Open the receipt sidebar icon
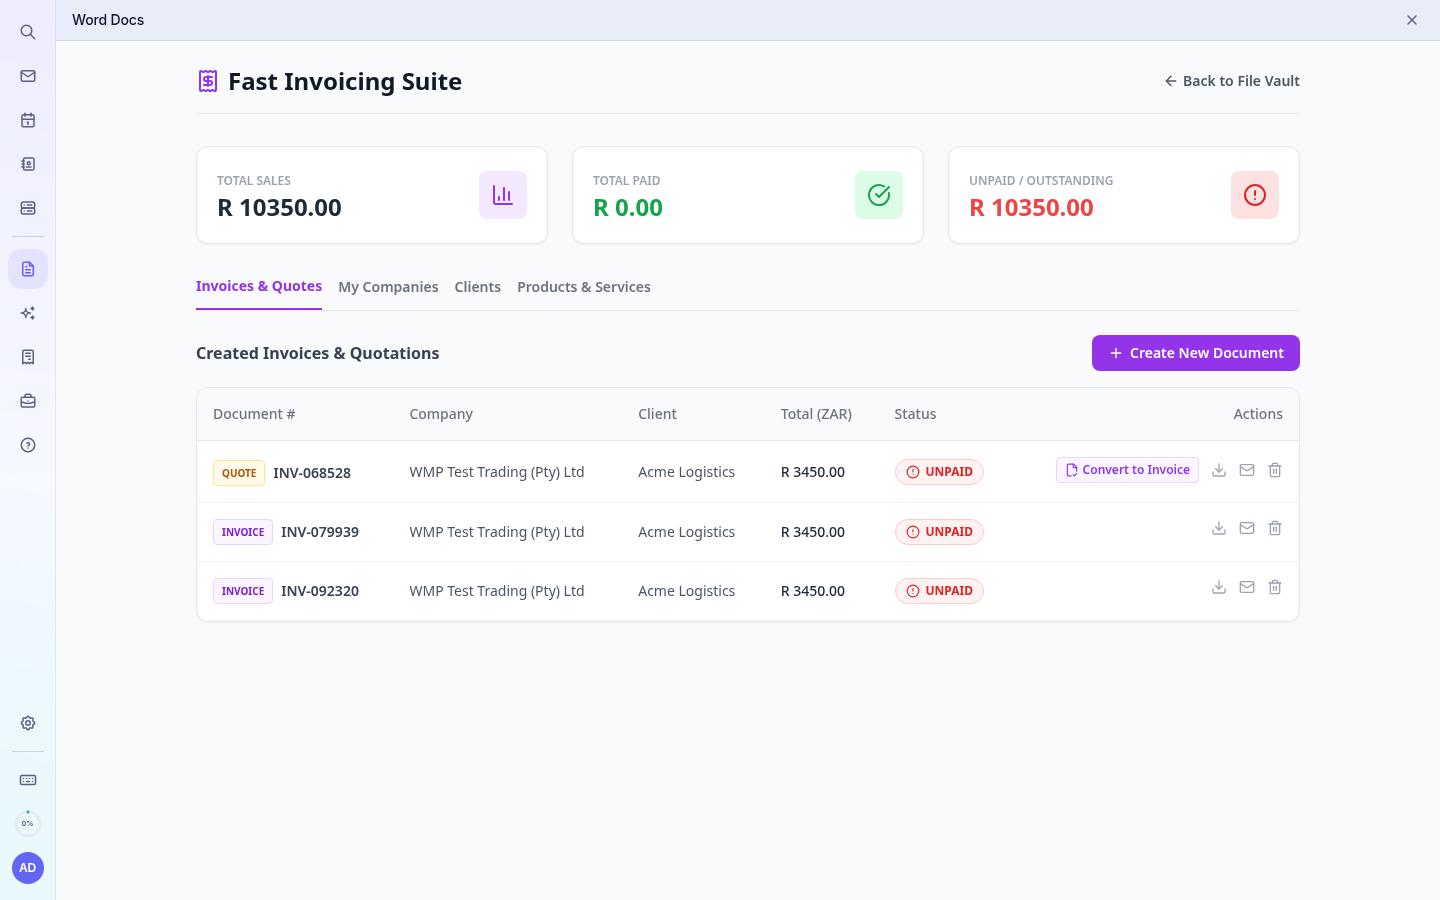 point(28,357)
